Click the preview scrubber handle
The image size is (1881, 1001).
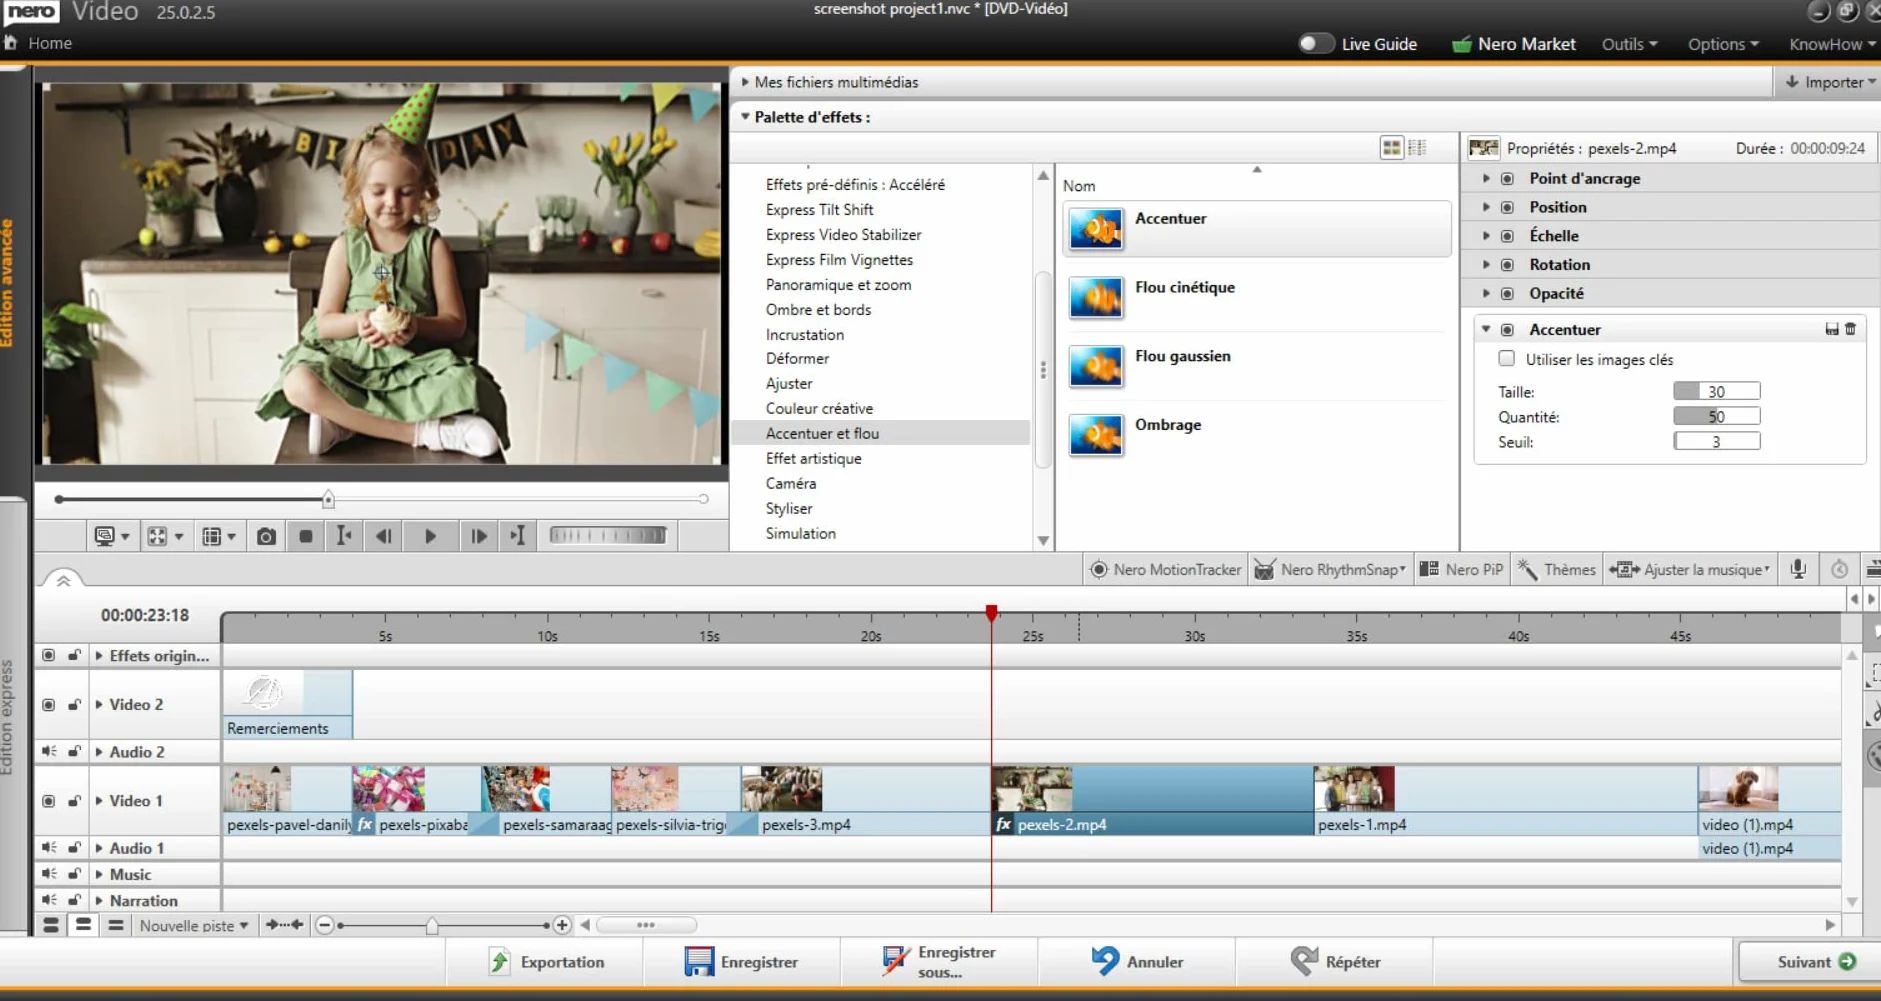(x=328, y=498)
